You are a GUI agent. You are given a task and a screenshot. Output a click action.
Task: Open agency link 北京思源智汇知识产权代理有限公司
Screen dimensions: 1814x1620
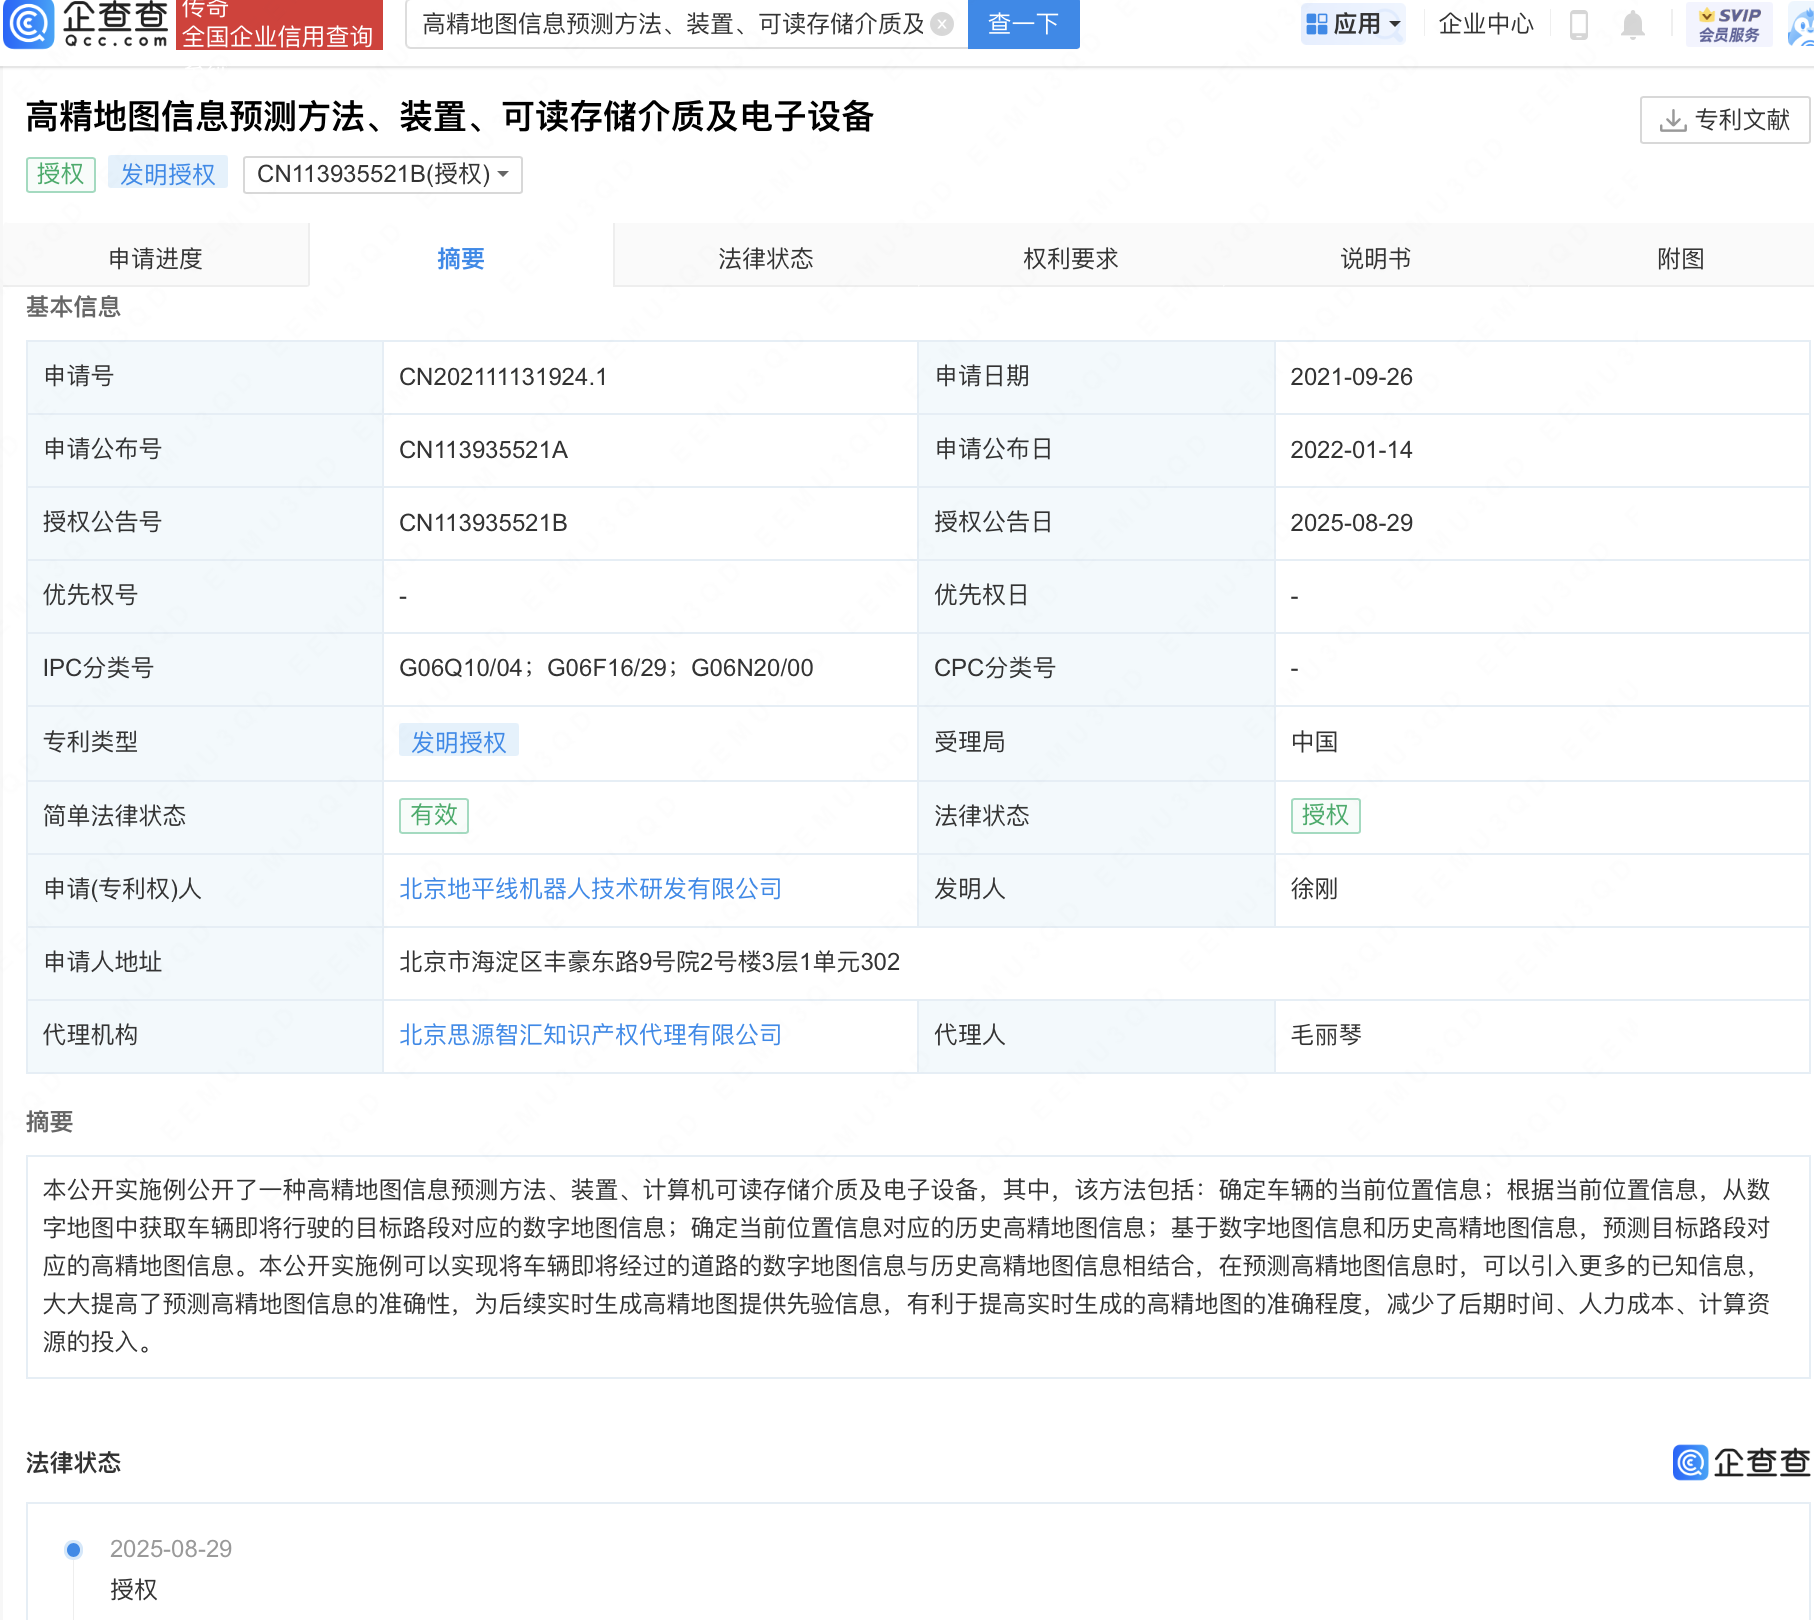pos(590,1035)
